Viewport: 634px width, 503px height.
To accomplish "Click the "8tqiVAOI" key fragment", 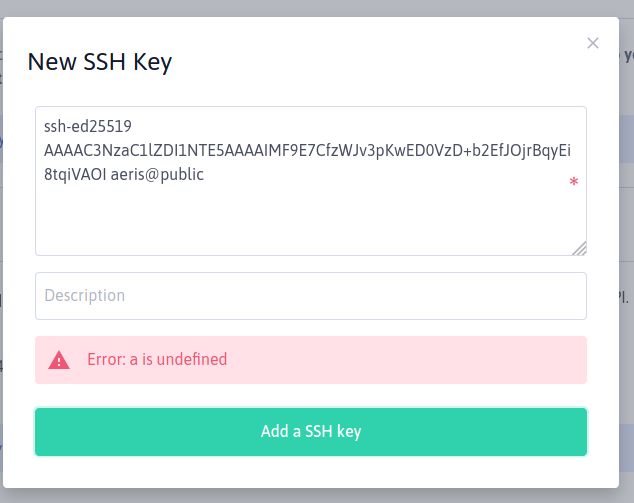I will [74, 175].
